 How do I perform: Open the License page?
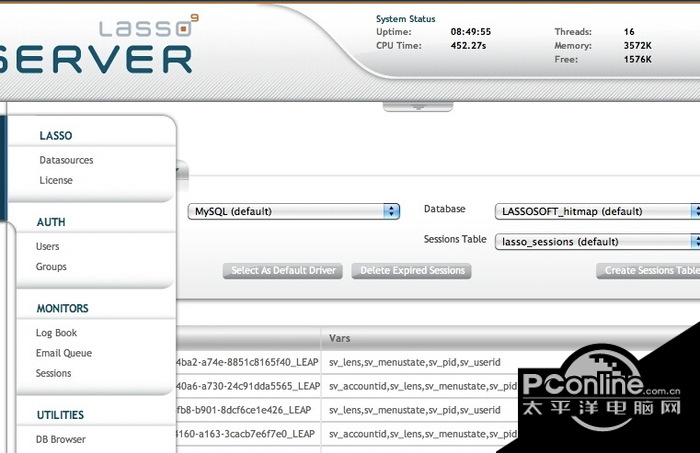click(56, 180)
